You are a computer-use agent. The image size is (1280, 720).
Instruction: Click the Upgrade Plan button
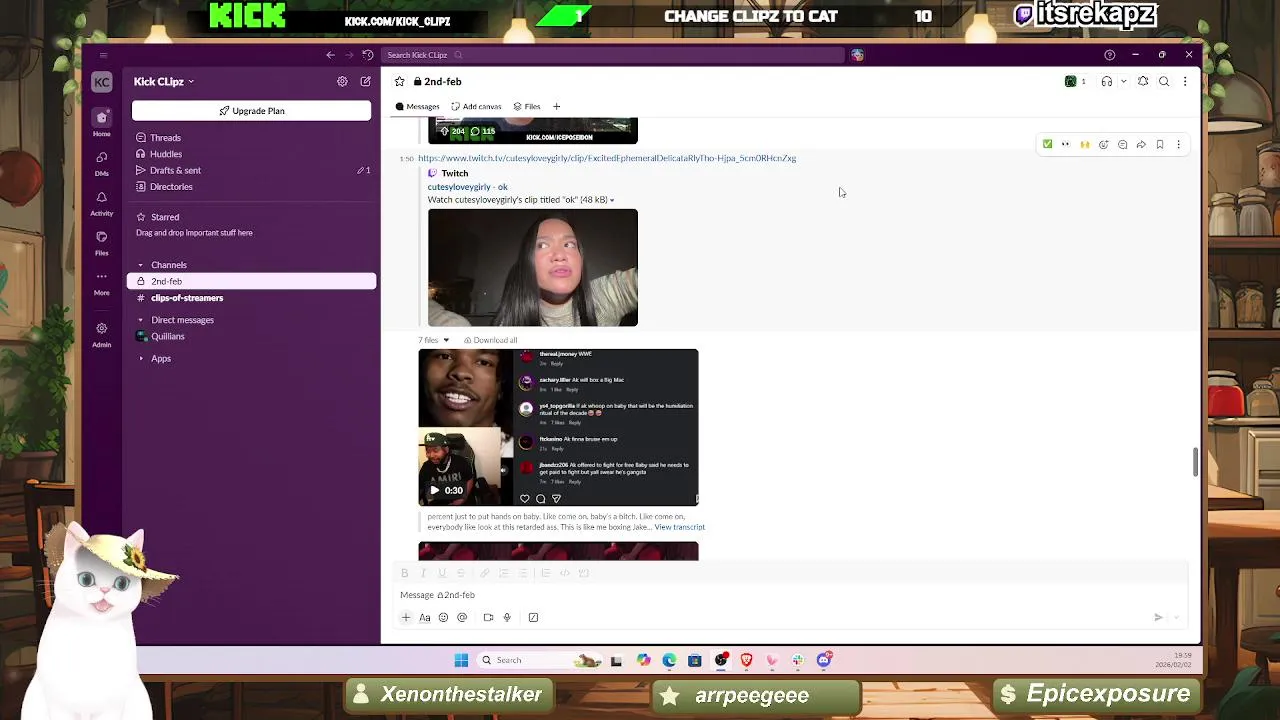(251, 111)
